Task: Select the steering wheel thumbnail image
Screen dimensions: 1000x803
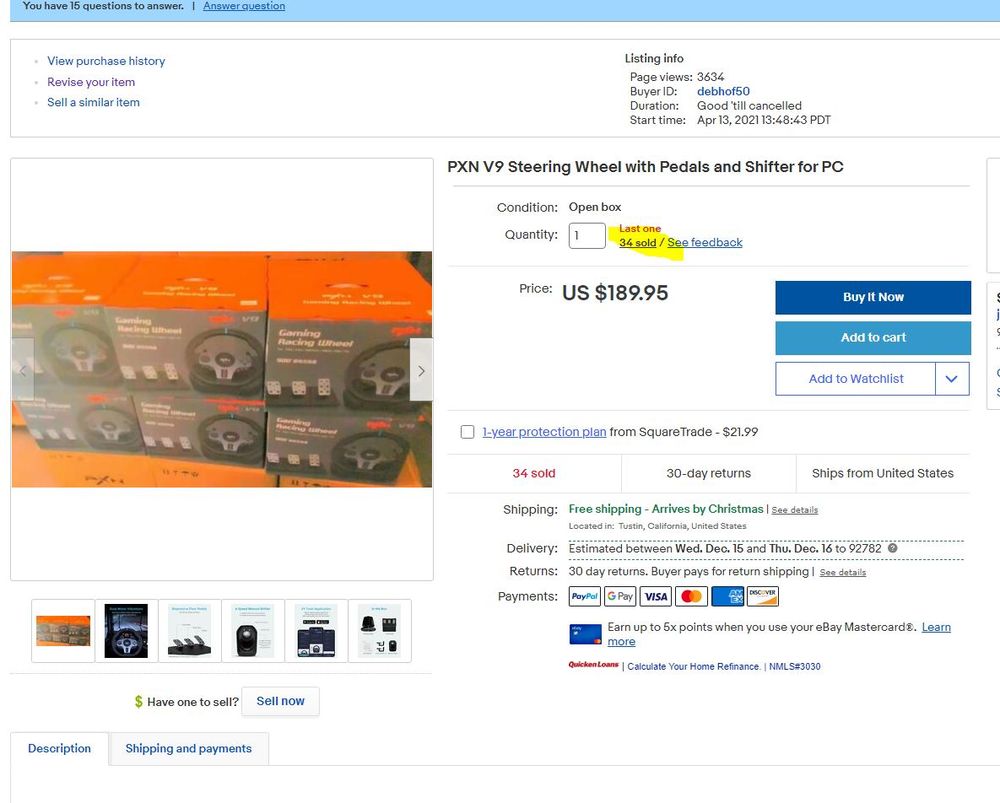Action: (x=126, y=631)
